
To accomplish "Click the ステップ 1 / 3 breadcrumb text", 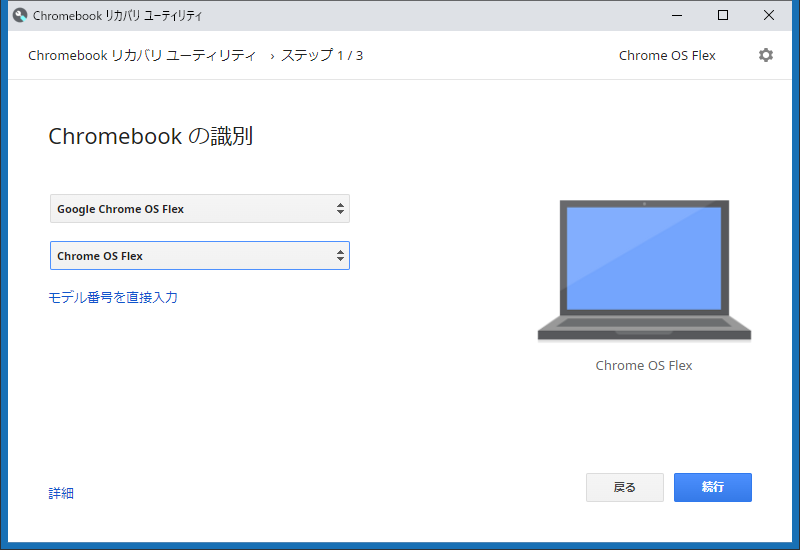I will click(x=322, y=55).
